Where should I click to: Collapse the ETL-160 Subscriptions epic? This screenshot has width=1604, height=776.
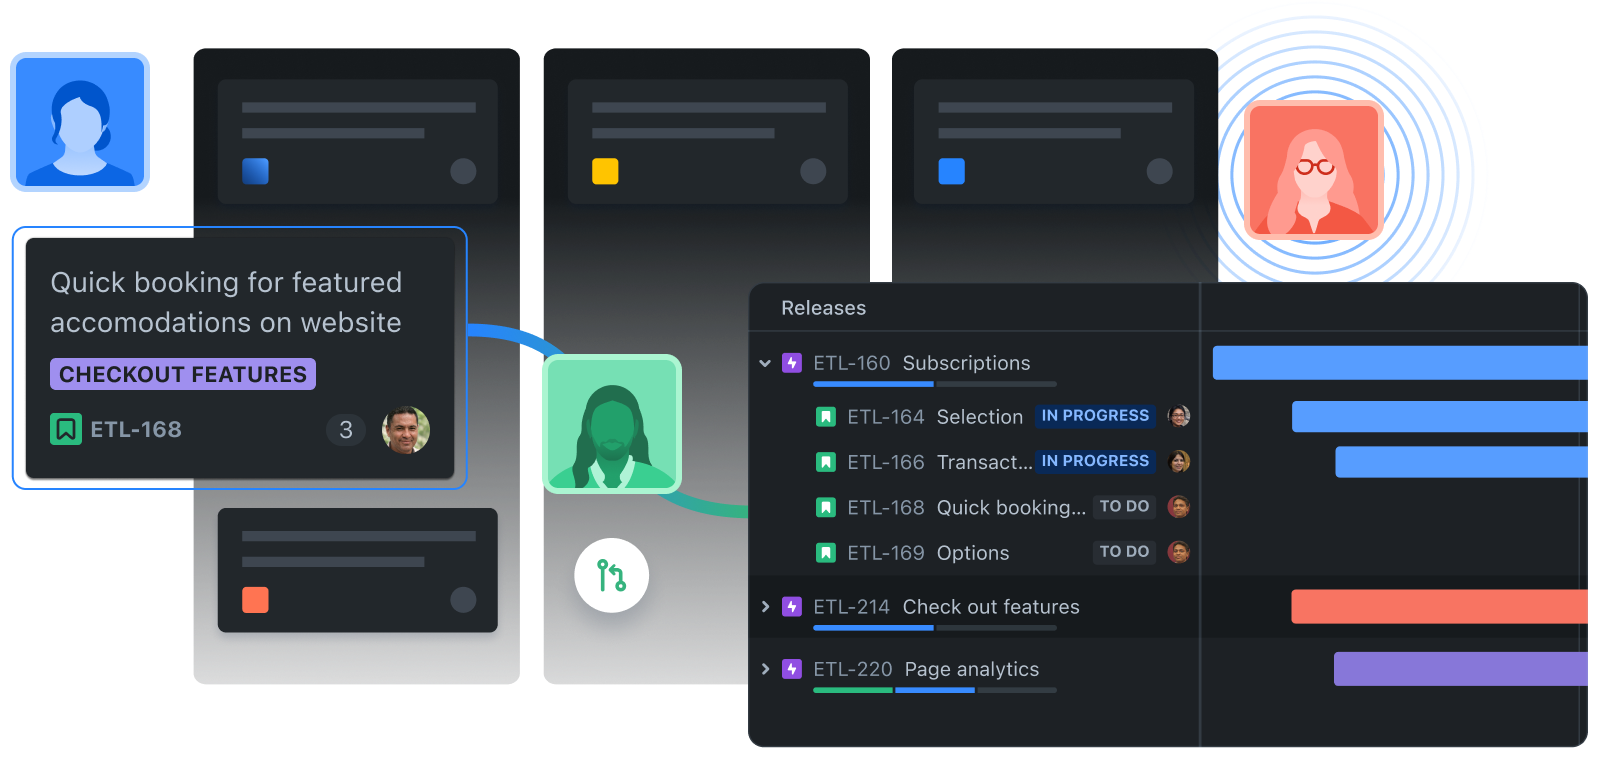coord(765,363)
